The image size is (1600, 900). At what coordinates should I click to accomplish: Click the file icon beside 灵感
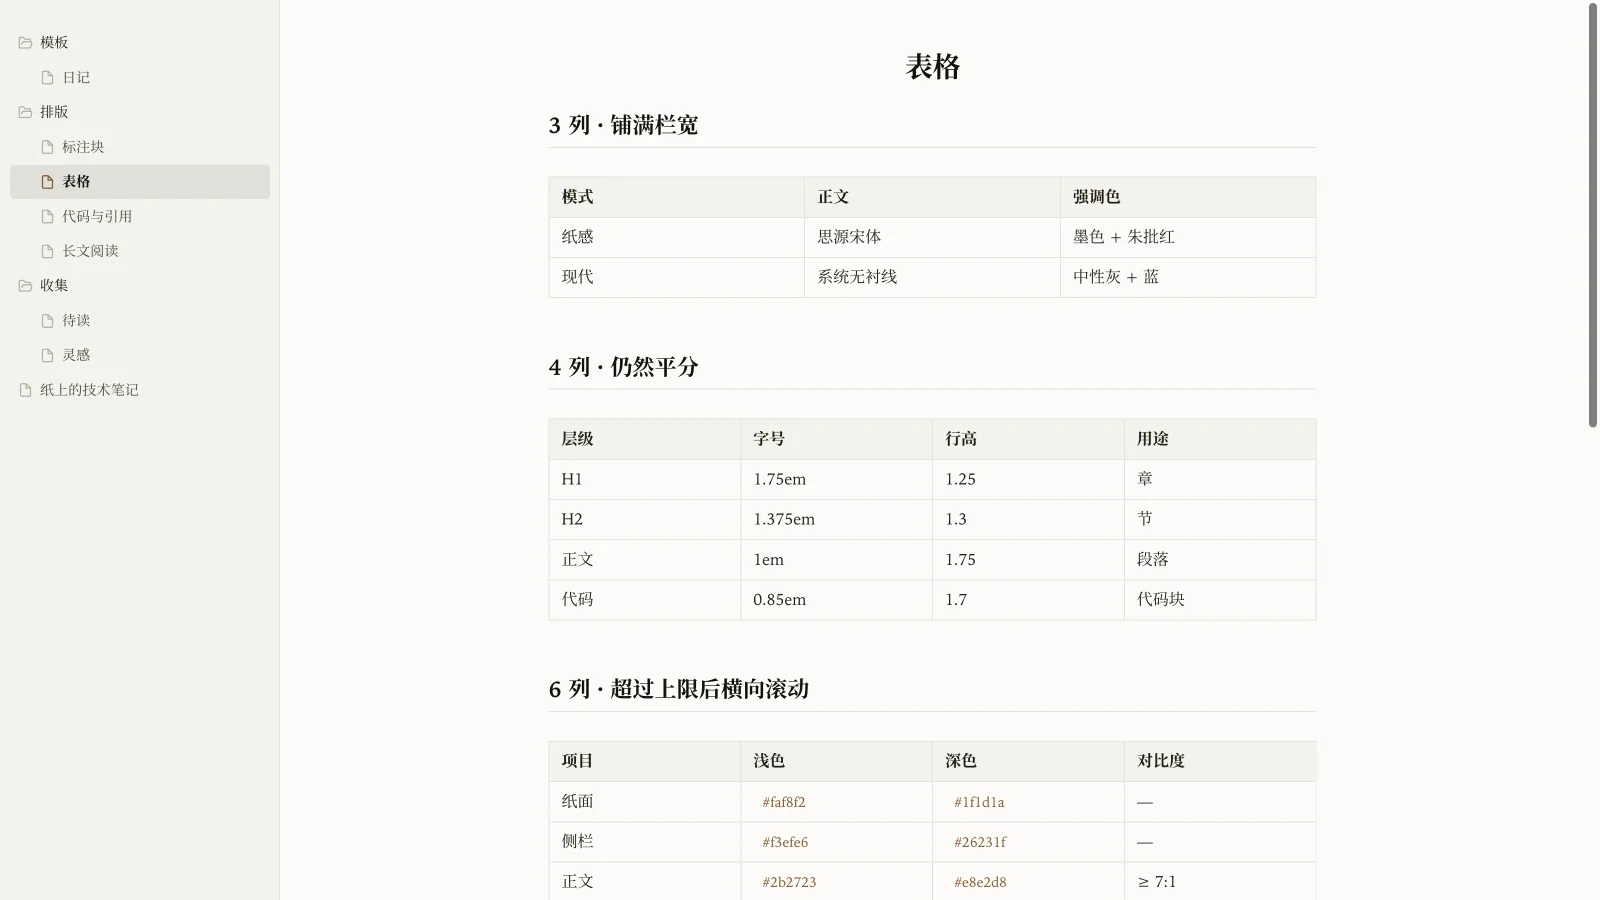click(47, 355)
